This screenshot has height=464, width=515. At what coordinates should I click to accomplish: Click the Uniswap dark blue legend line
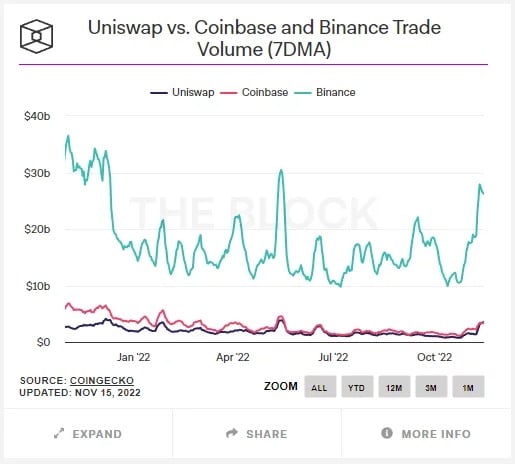click(159, 93)
